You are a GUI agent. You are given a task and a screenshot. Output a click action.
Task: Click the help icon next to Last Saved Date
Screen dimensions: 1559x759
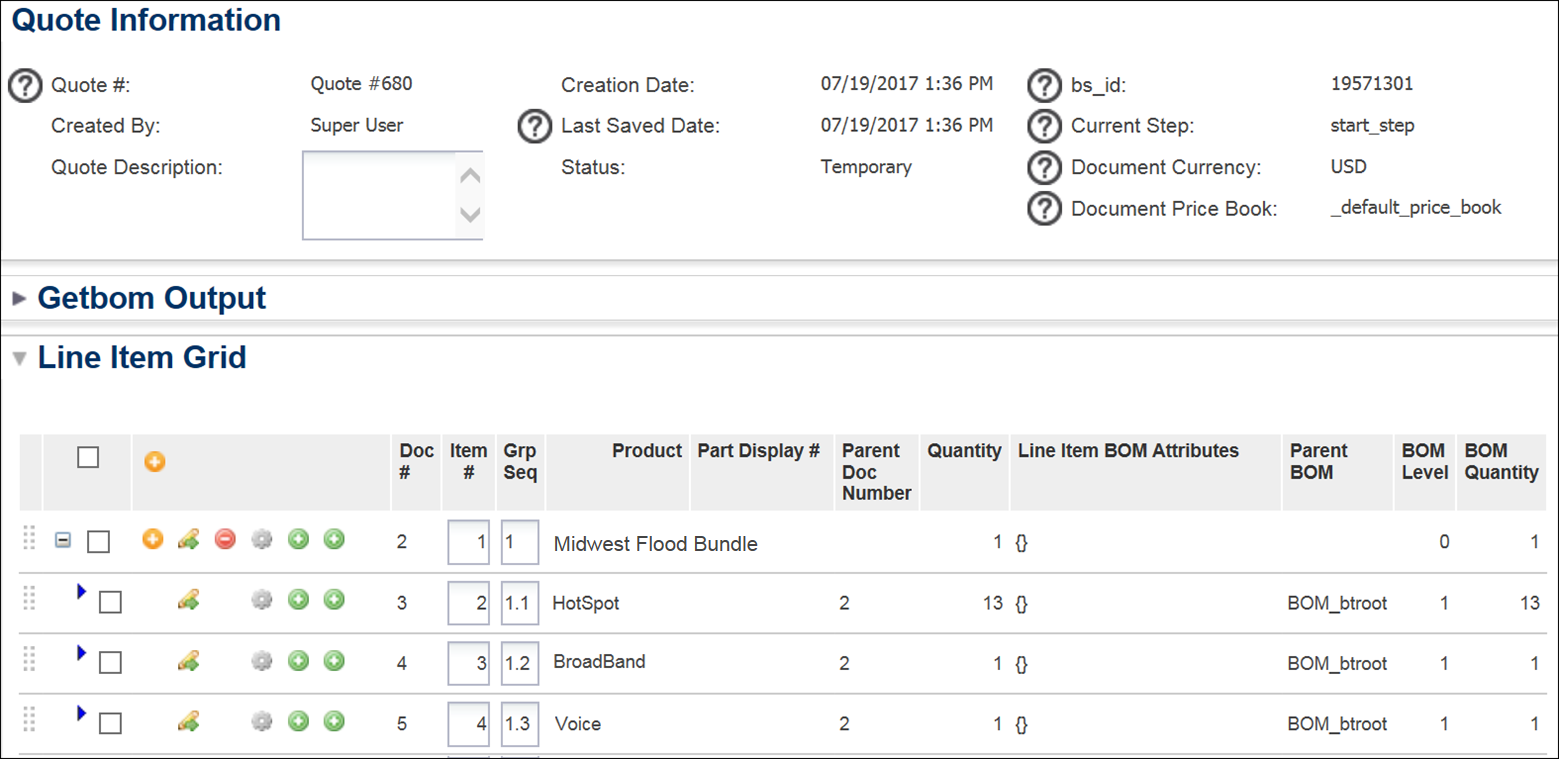point(535,127)
